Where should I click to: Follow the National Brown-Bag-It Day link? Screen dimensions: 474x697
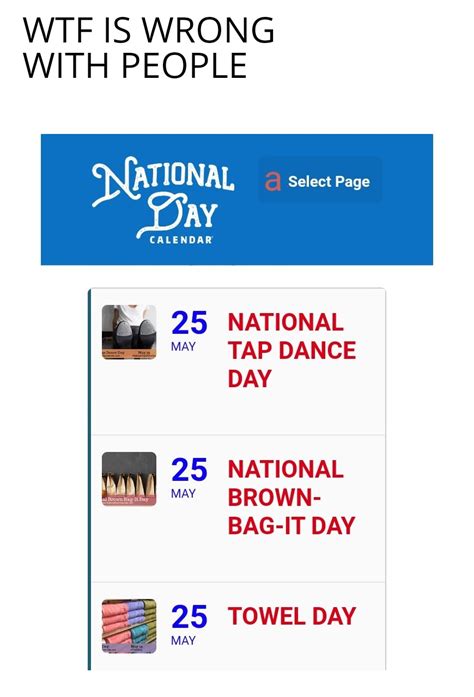[291, 497]
